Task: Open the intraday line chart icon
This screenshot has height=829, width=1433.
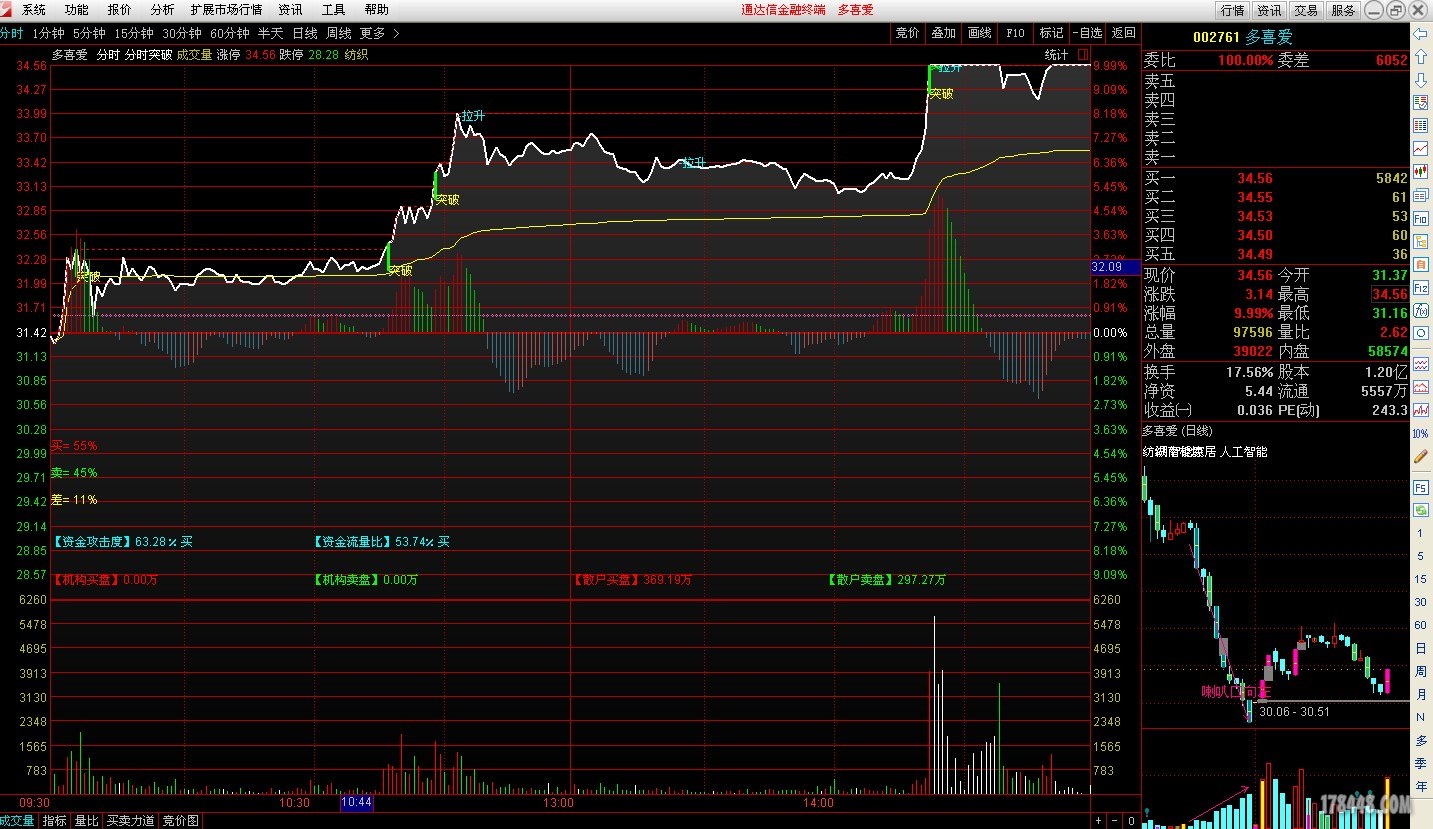Action: click(x=1420, y=149)
